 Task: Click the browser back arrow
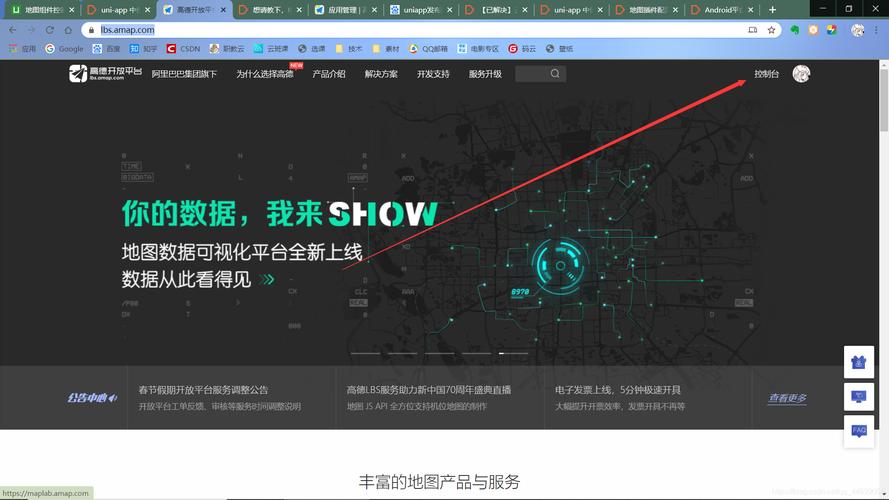12,30
